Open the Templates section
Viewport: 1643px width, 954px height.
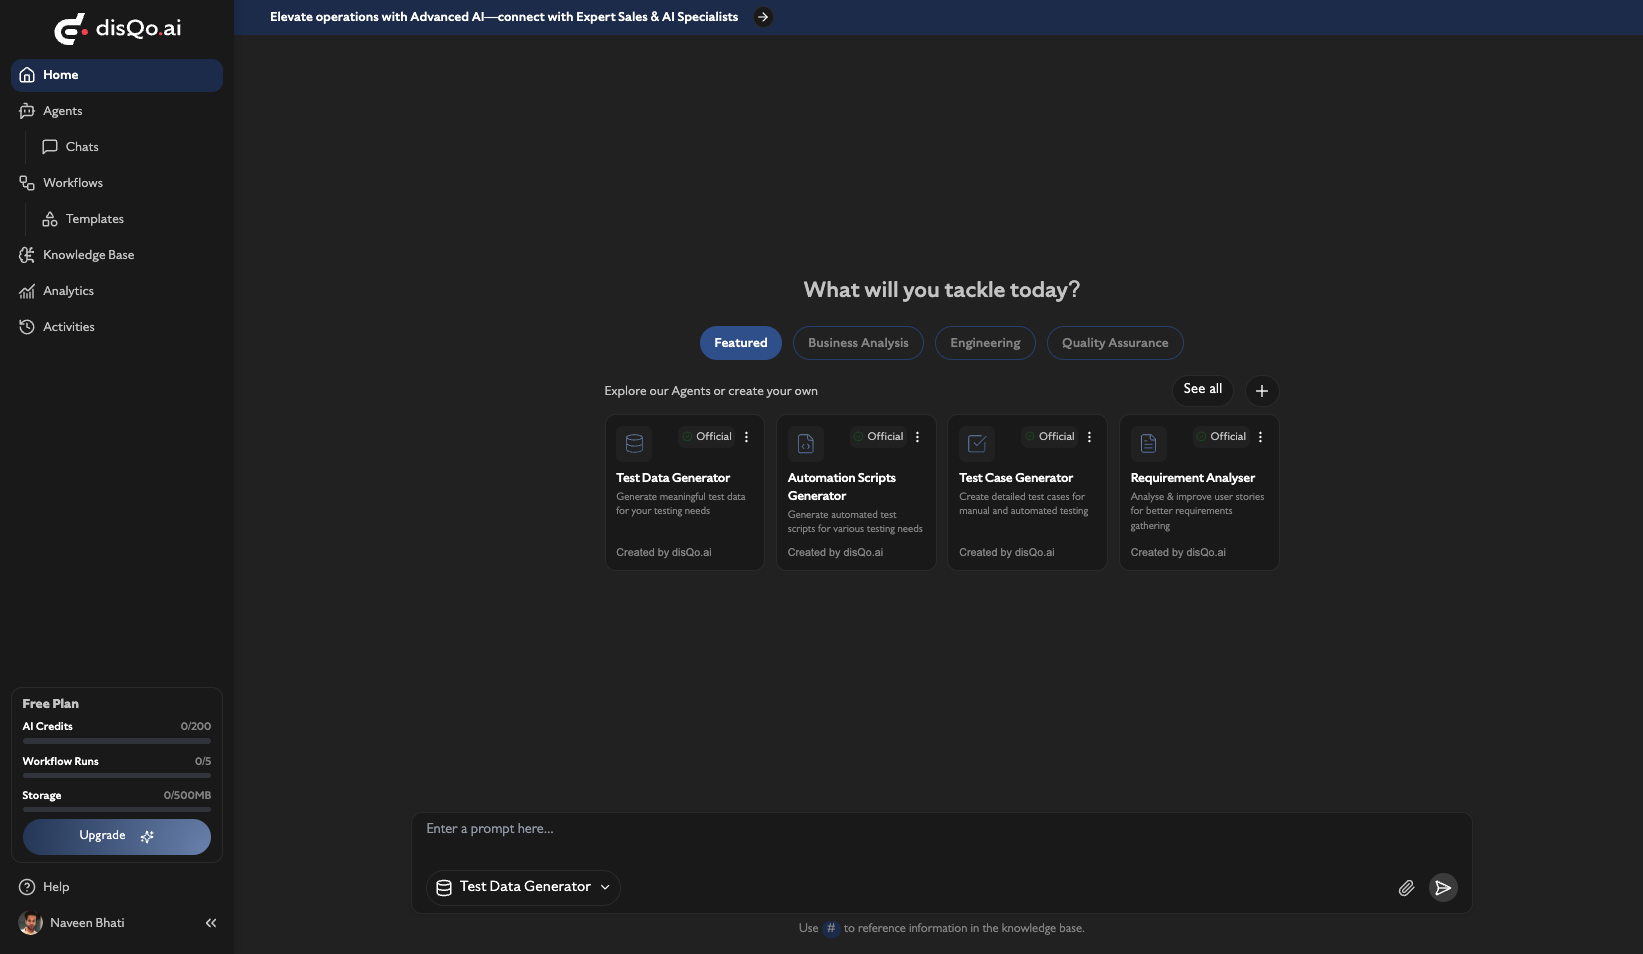tap(95, 219)
